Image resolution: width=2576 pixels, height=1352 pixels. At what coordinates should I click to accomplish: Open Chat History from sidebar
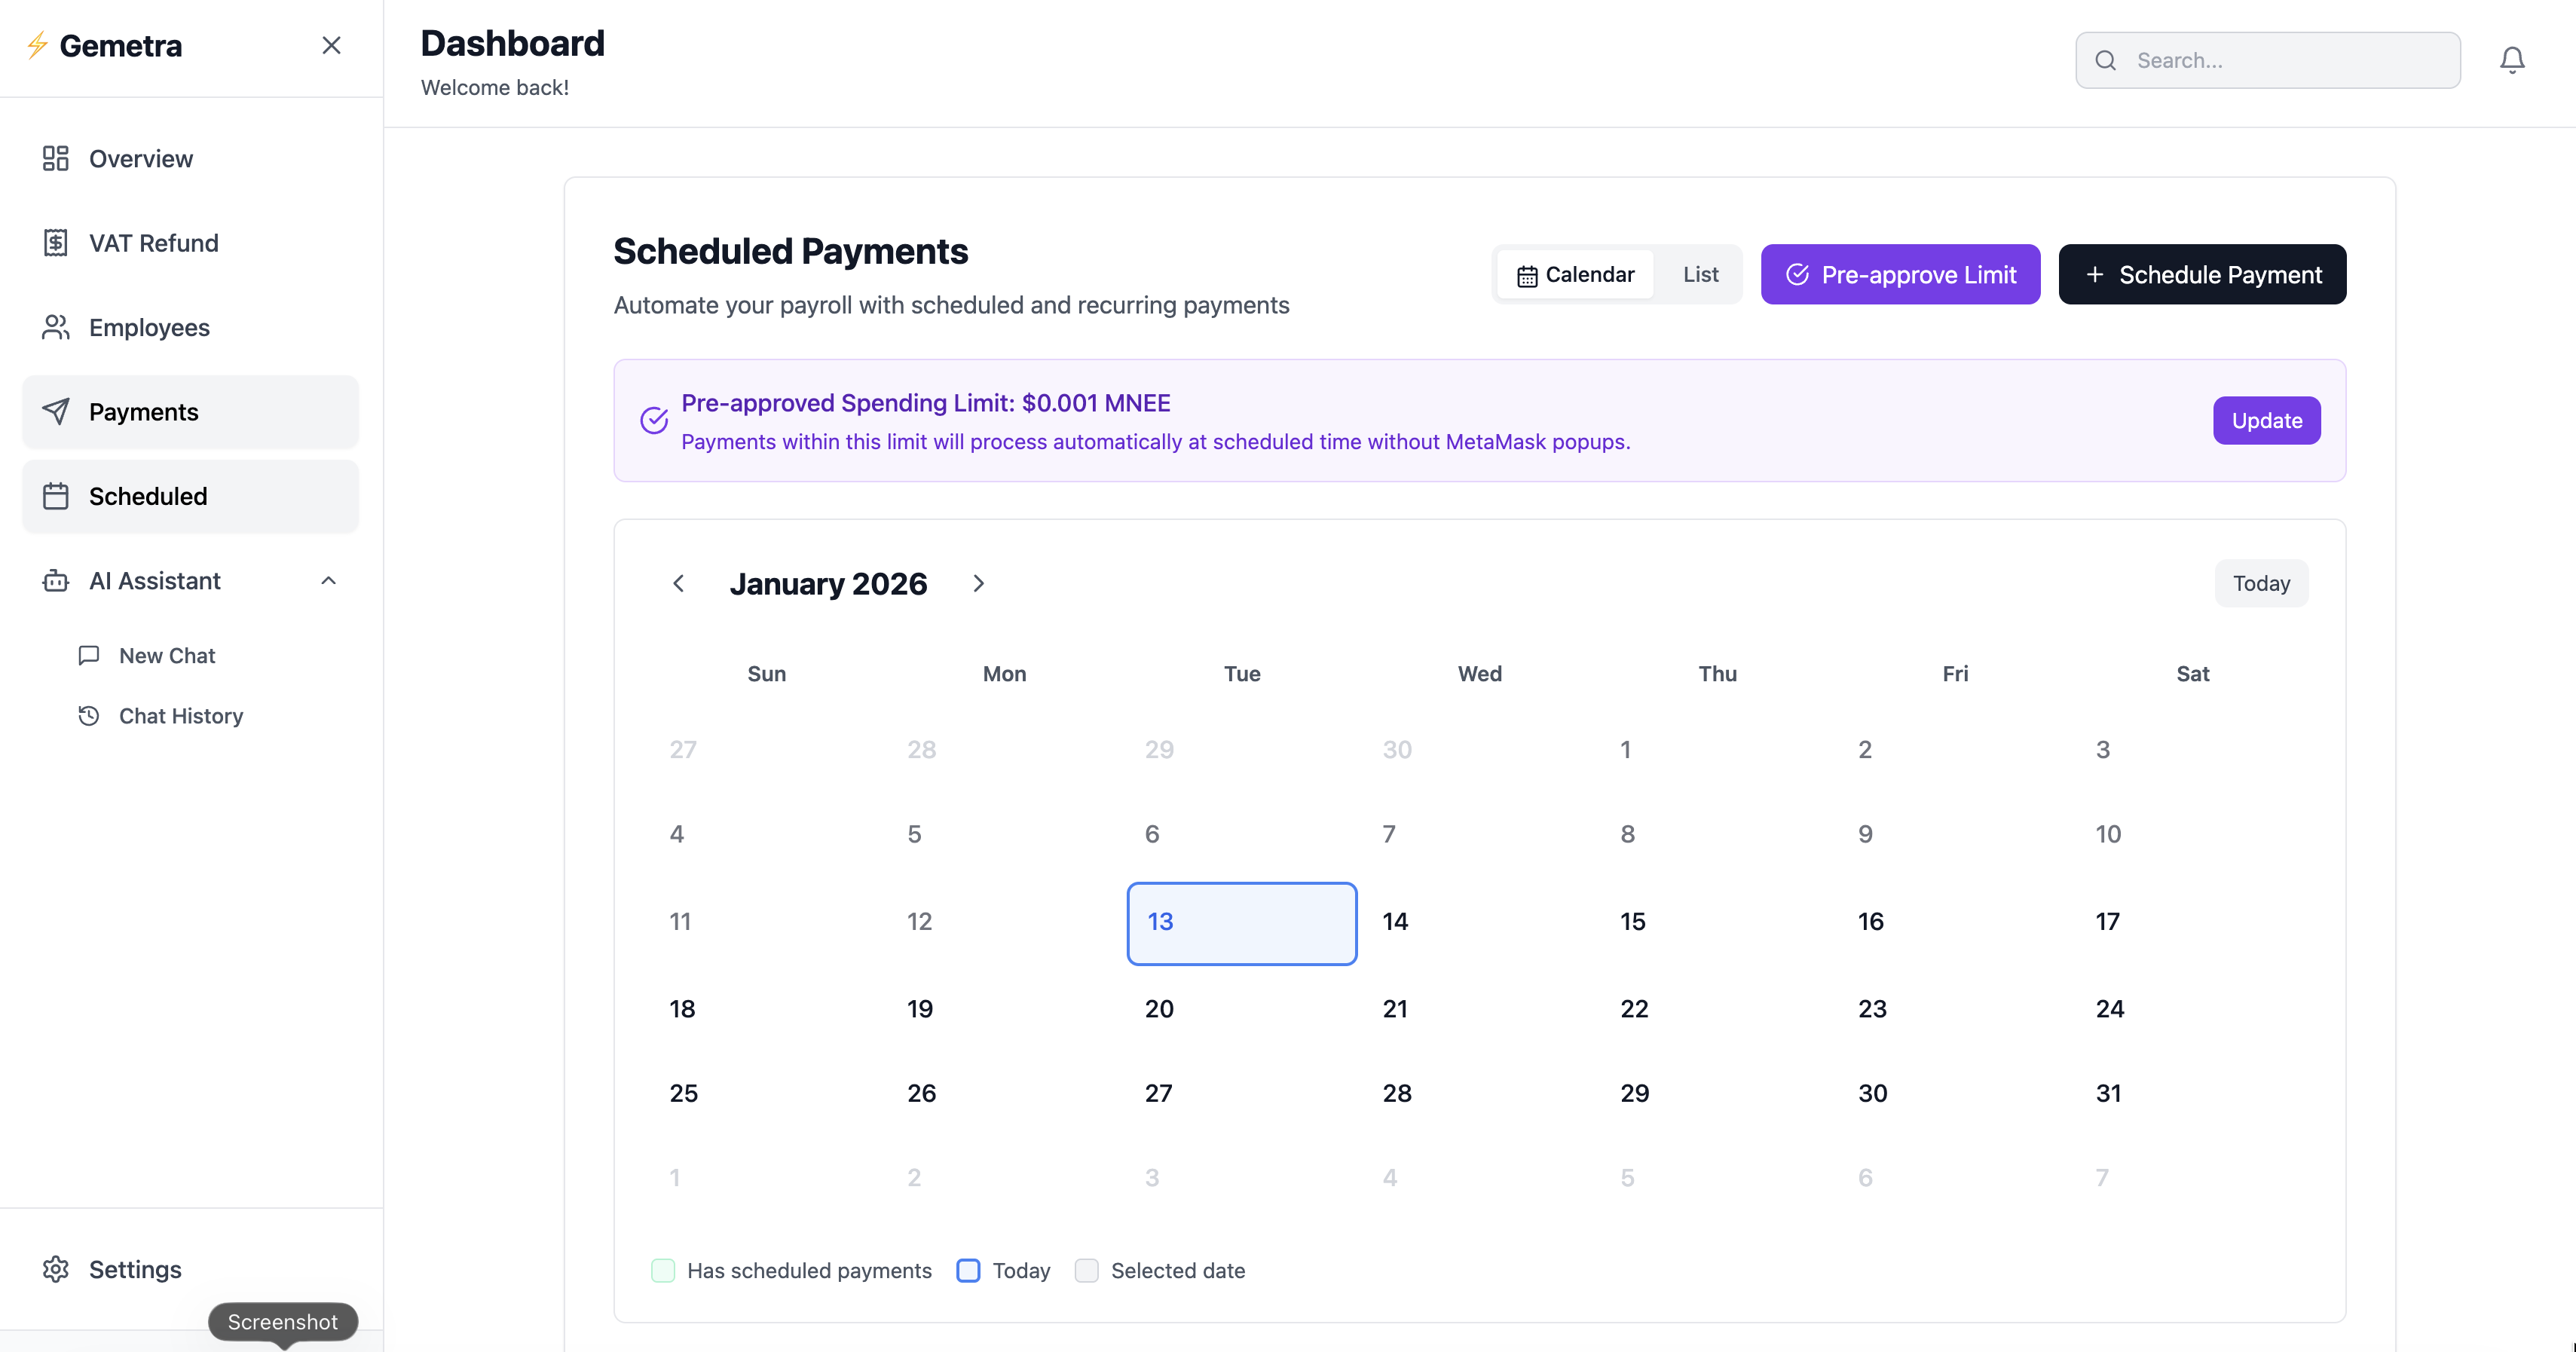180,715
